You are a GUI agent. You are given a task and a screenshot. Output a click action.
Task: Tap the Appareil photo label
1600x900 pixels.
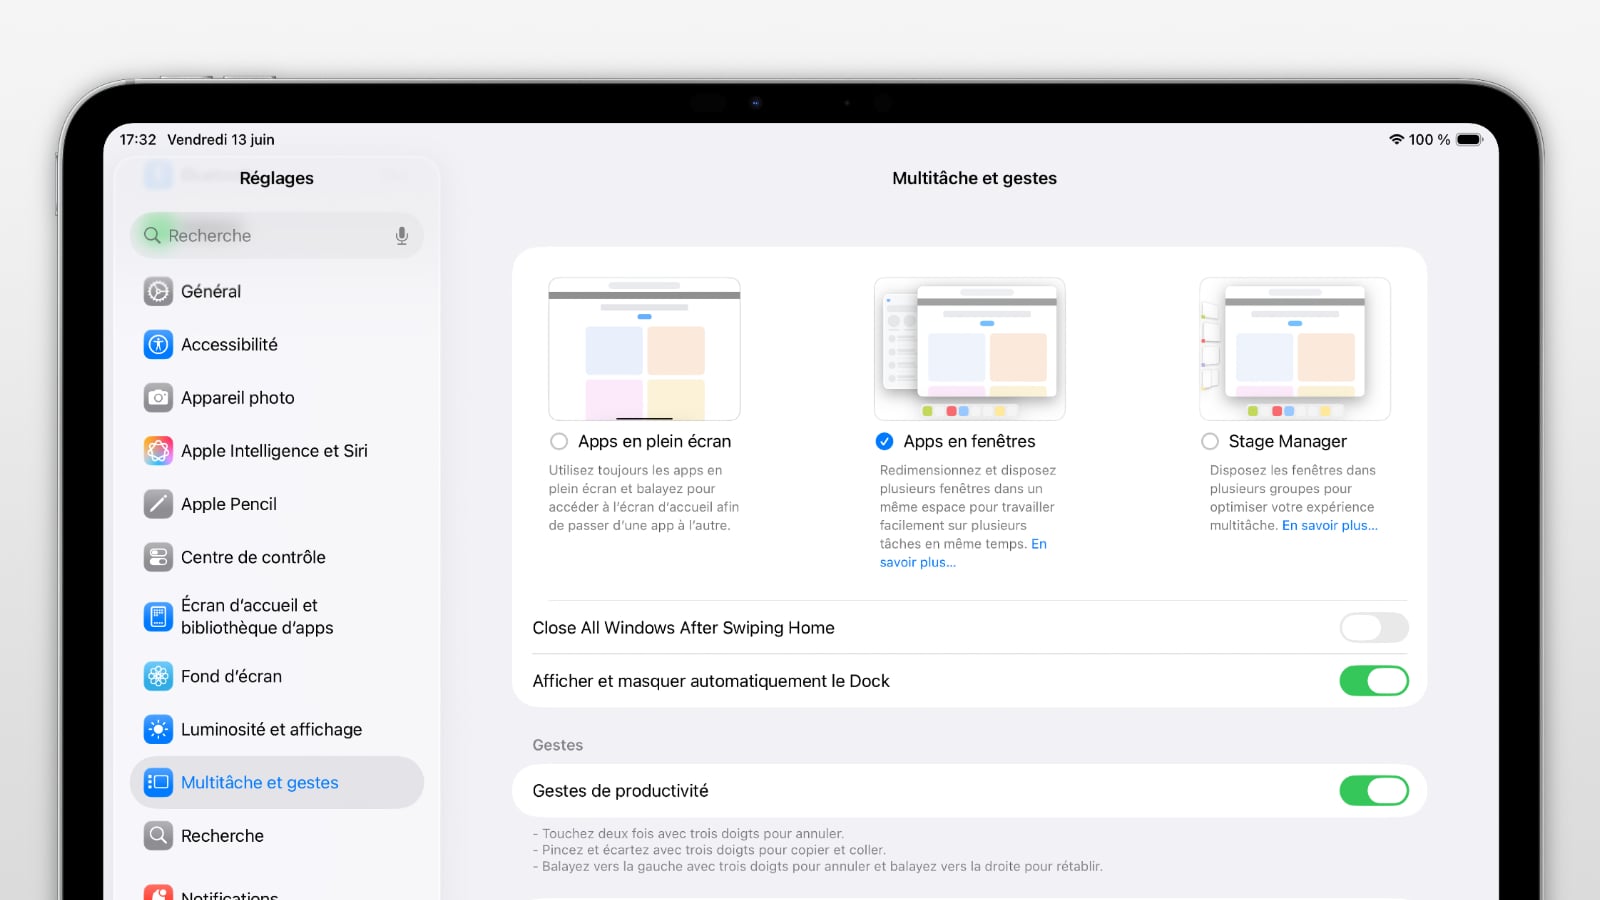pyautogui.click(x=238, y=397)
